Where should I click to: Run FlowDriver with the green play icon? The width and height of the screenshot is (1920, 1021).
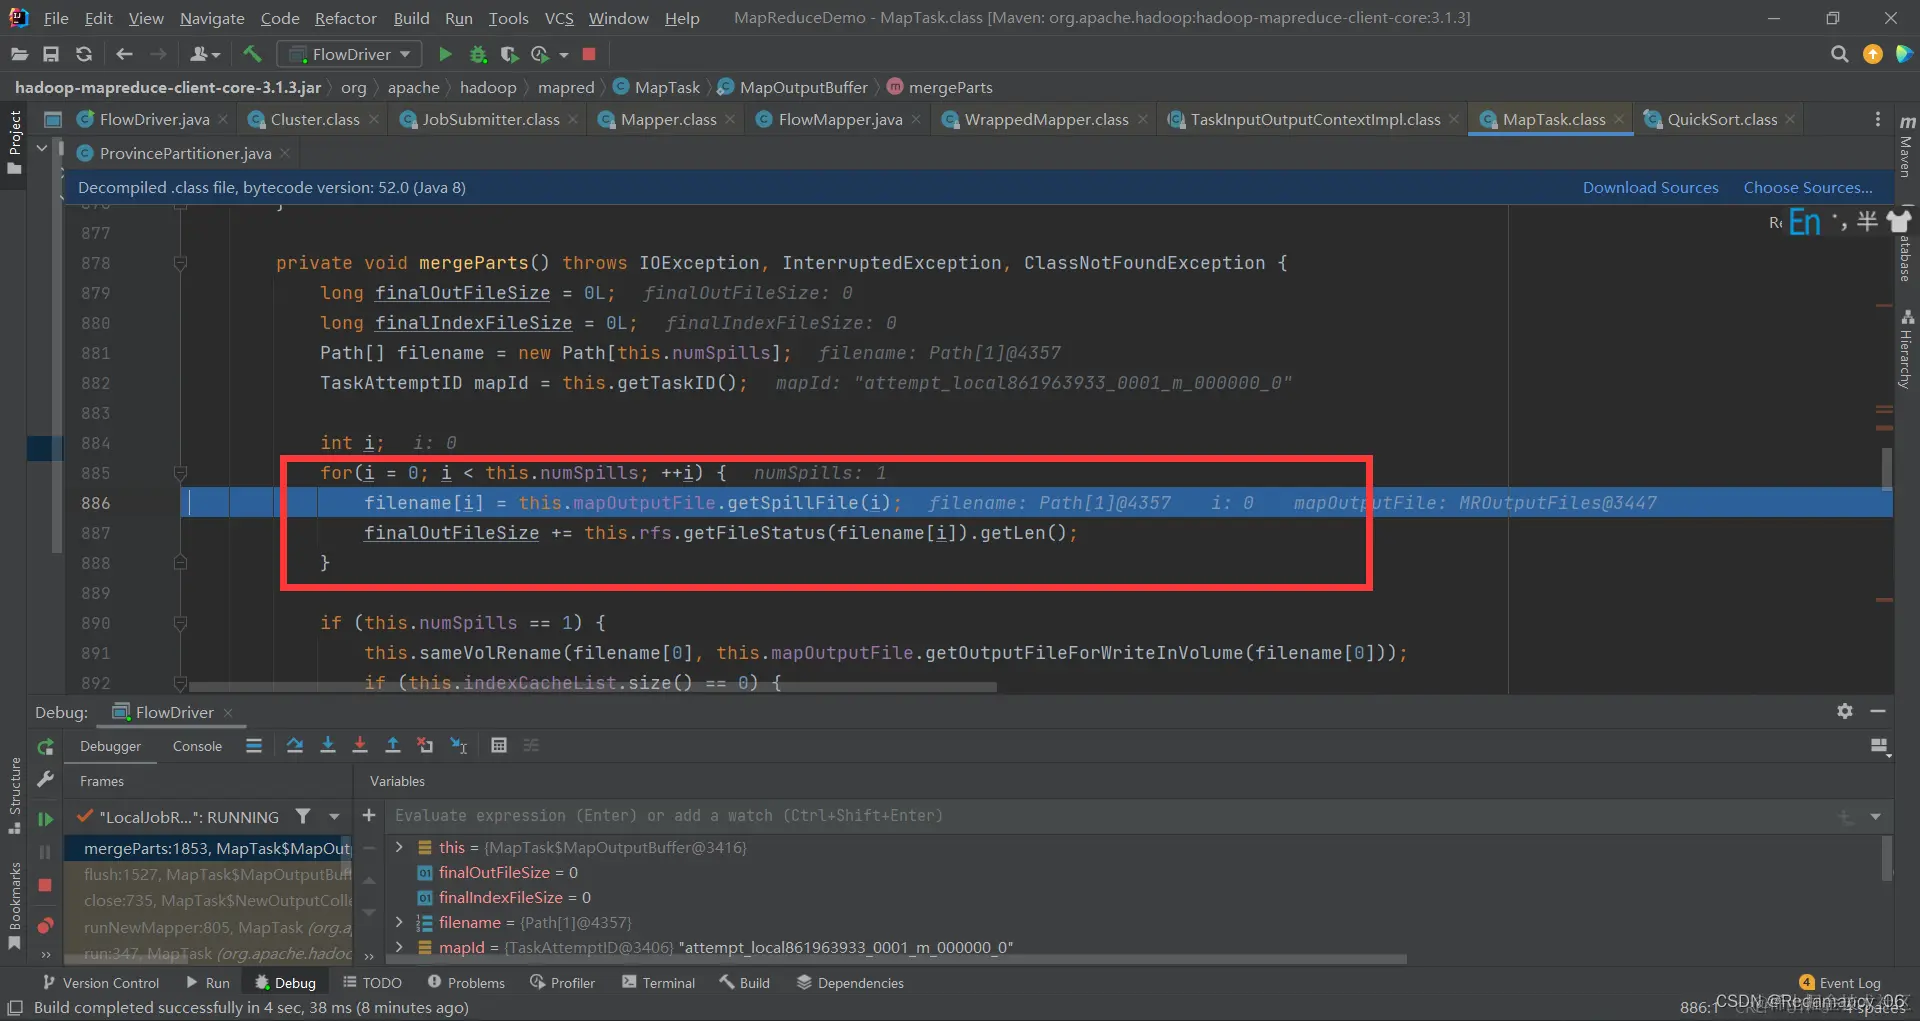(x=445, y=54)
